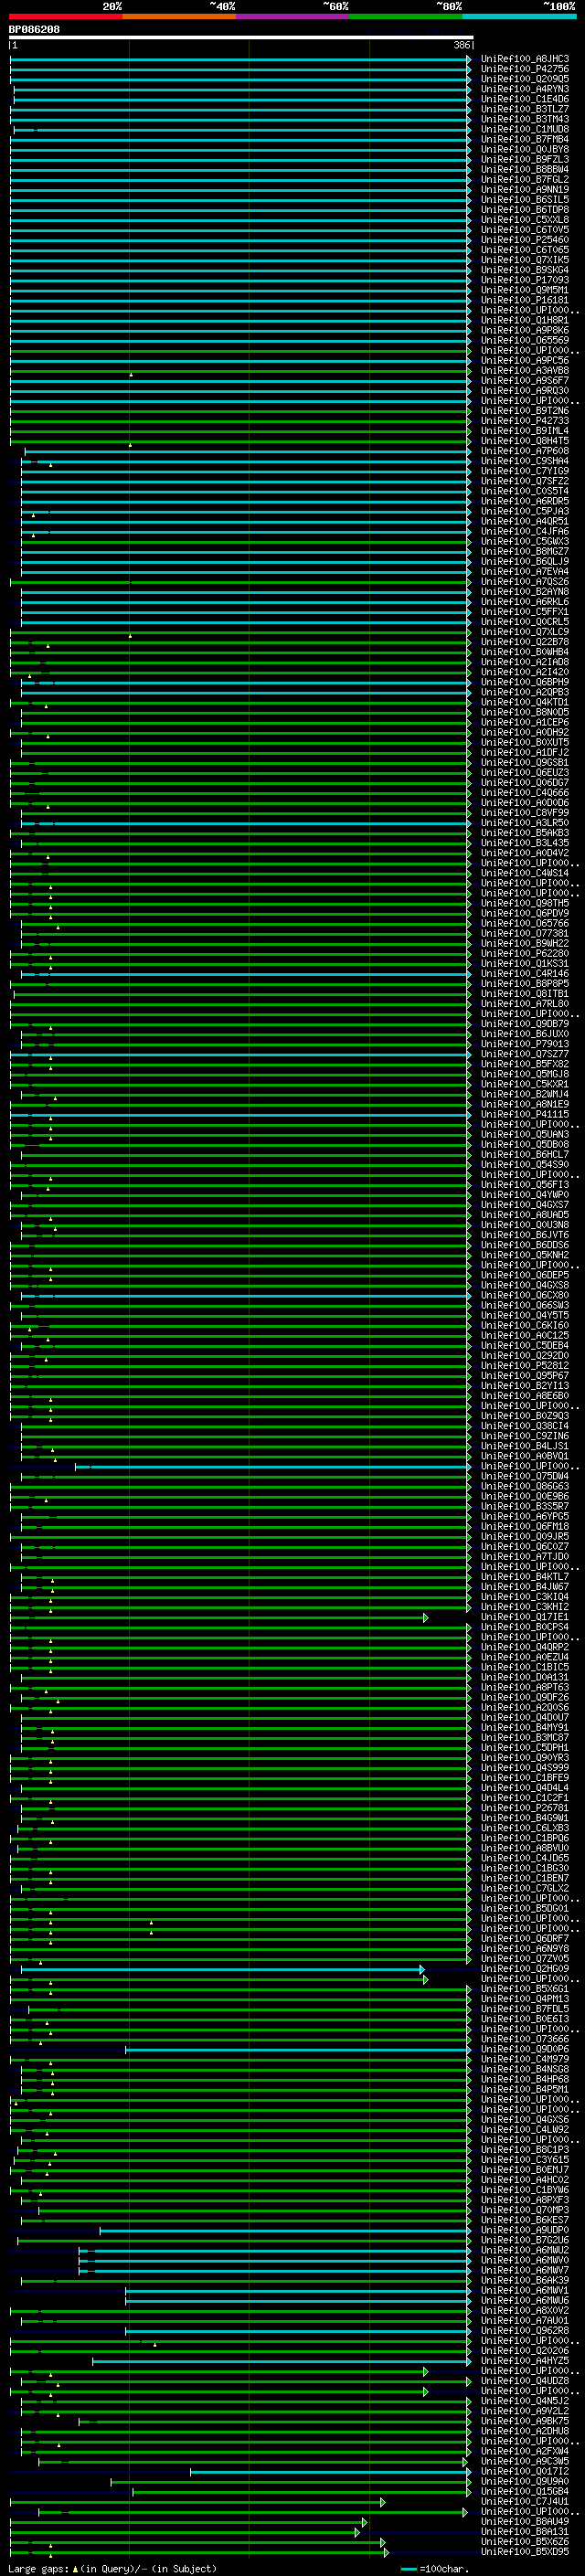Click the green arrowhead on the UniRef100_B5XD95 row
The image size is (585, 2576).
coord(386,2552)
